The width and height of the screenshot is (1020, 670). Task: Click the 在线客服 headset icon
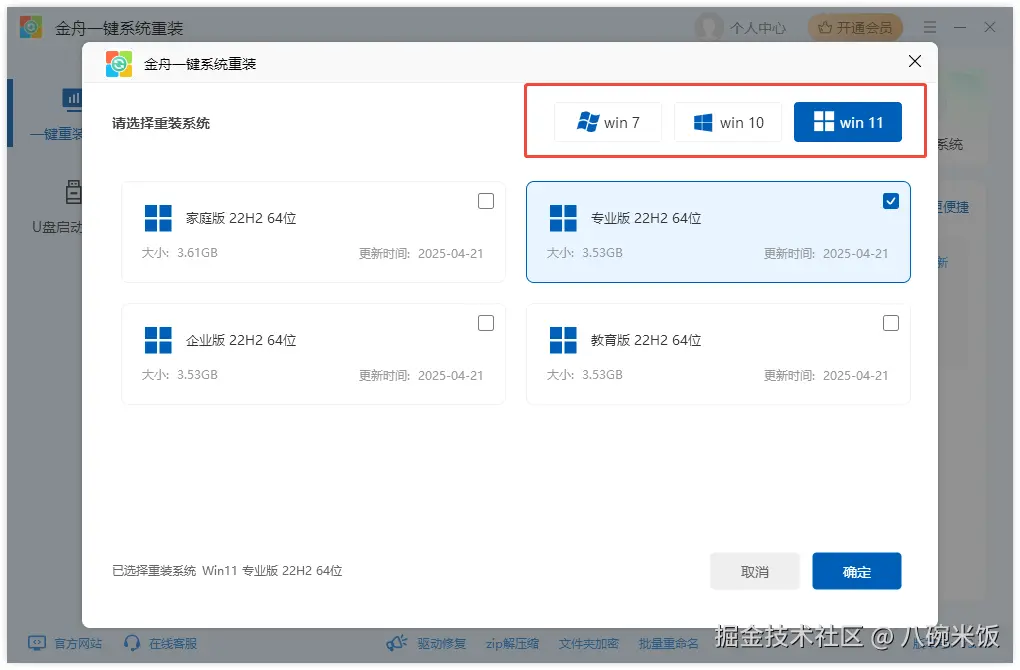[132, 643]
